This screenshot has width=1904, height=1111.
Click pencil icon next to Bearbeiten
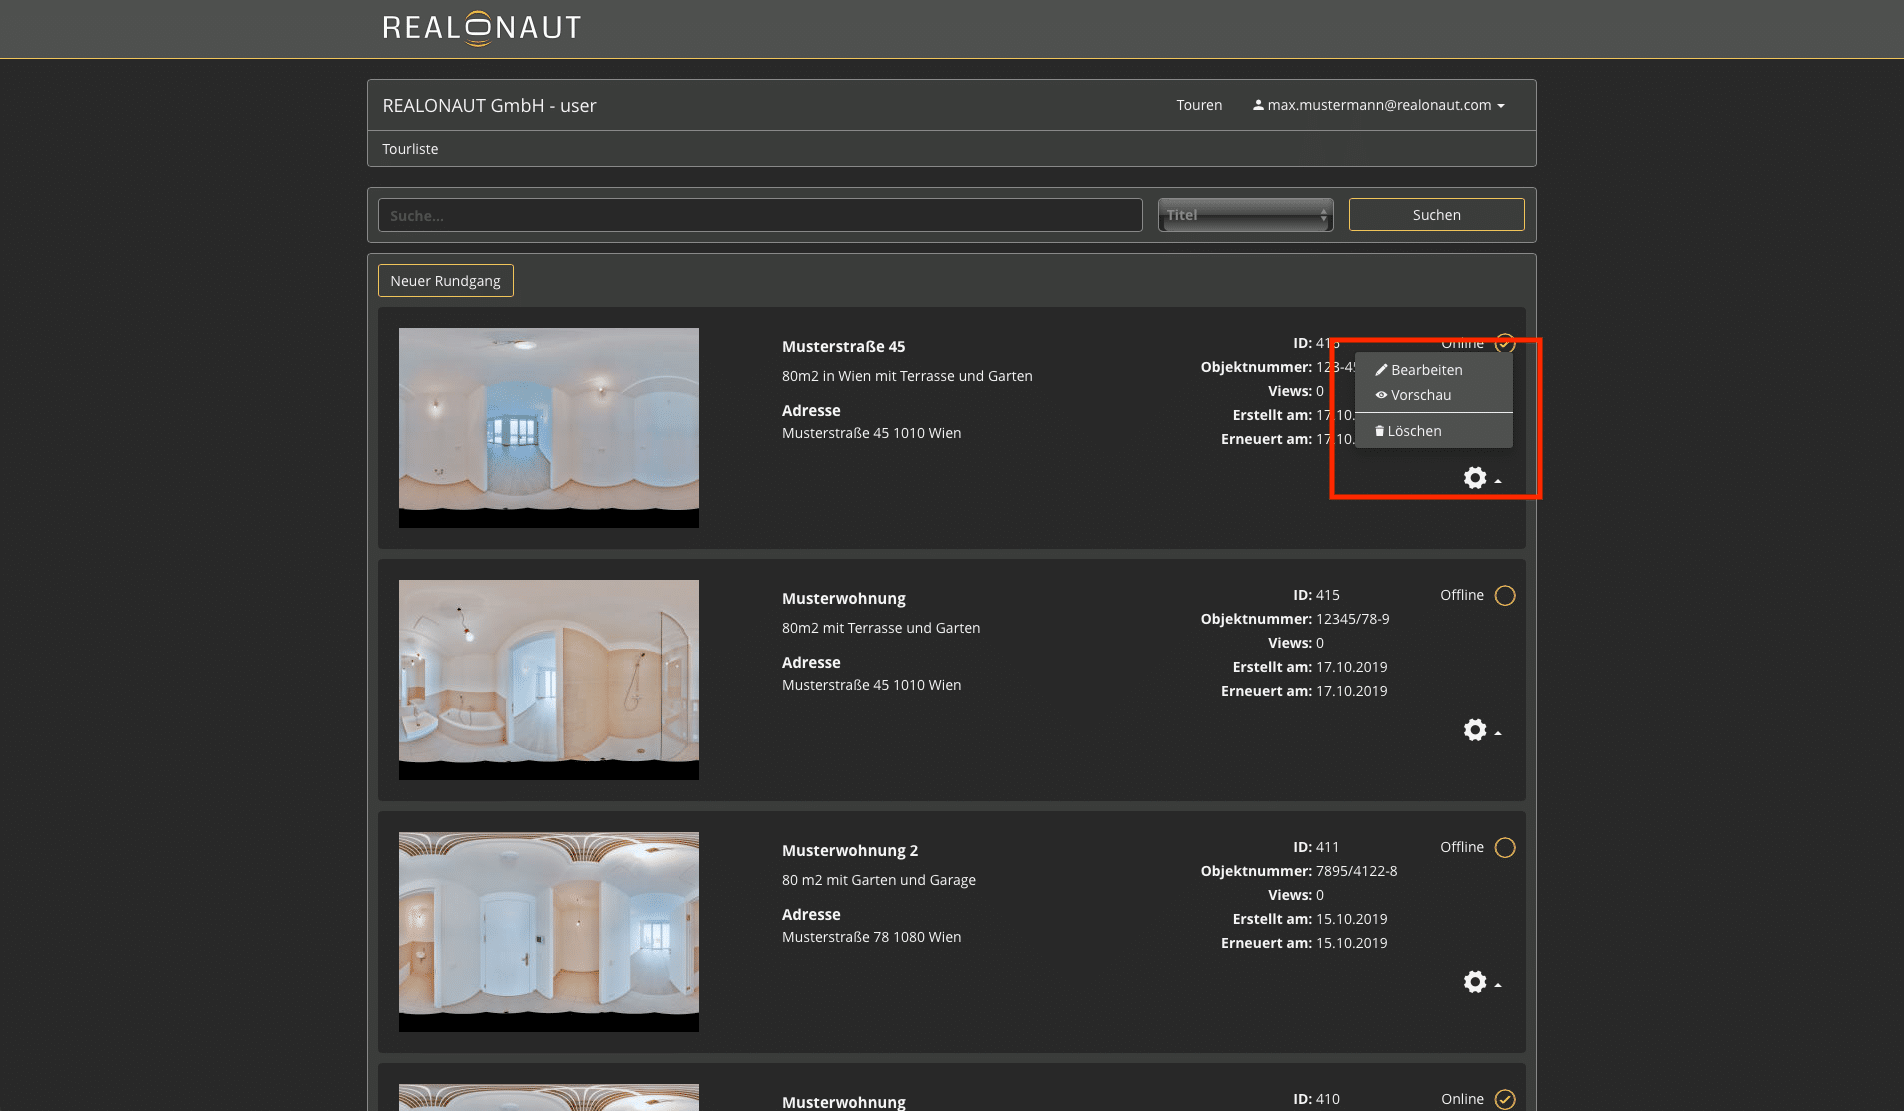tap(1381, 370)
